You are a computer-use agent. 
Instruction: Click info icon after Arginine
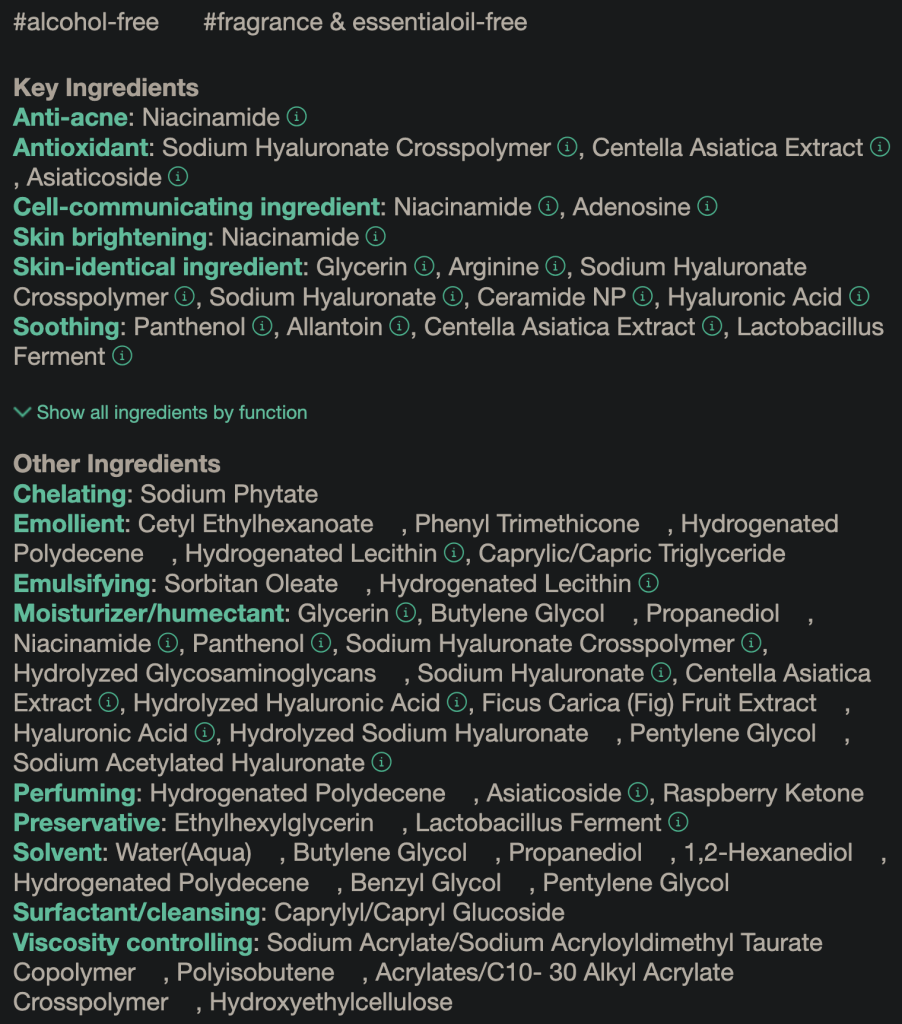coord(556,267)
